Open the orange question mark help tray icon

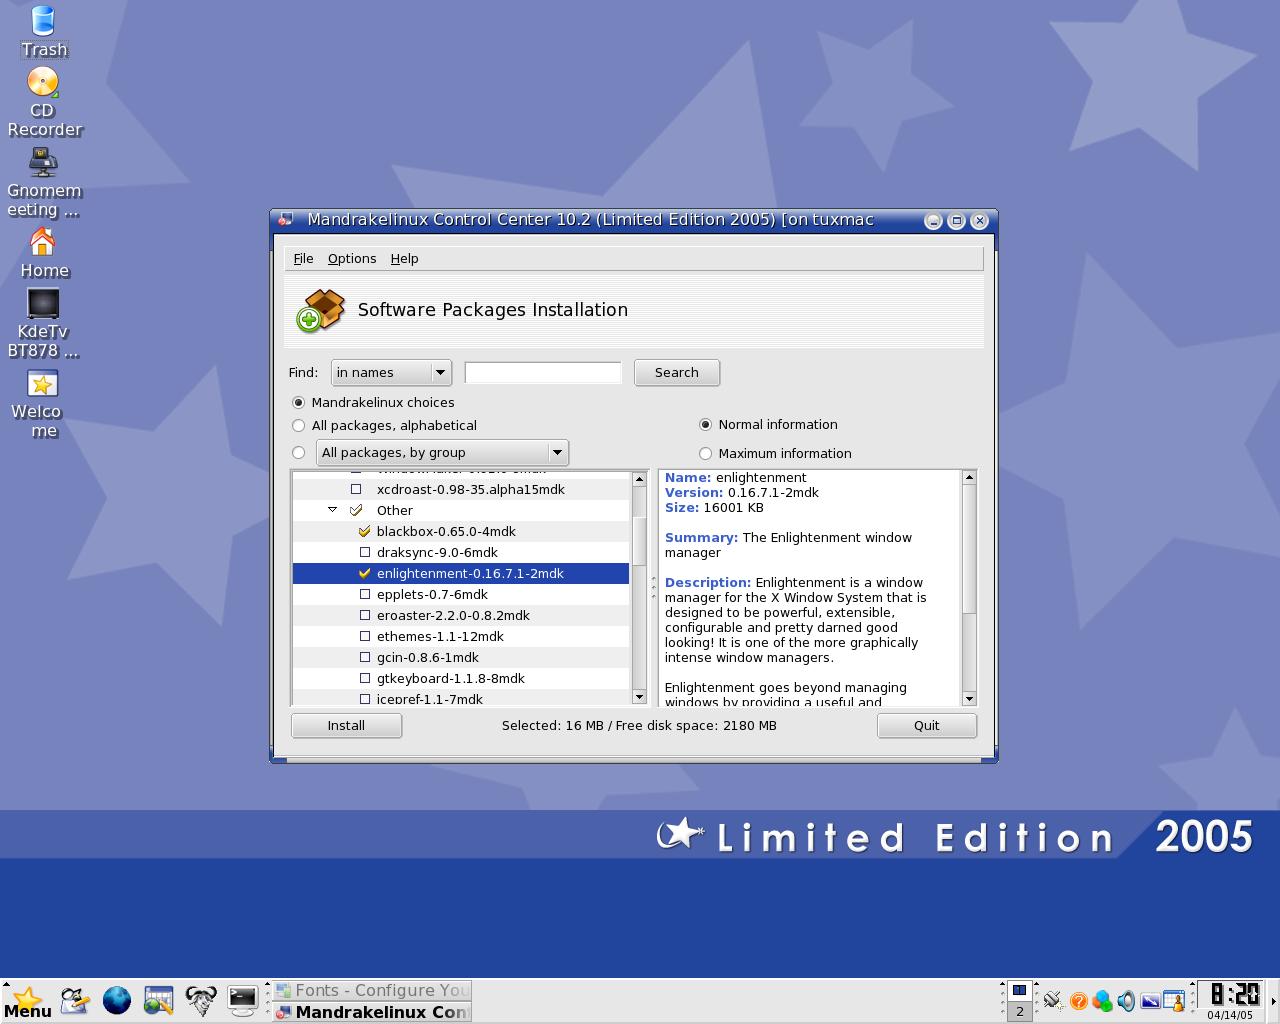point(1078,1000)
